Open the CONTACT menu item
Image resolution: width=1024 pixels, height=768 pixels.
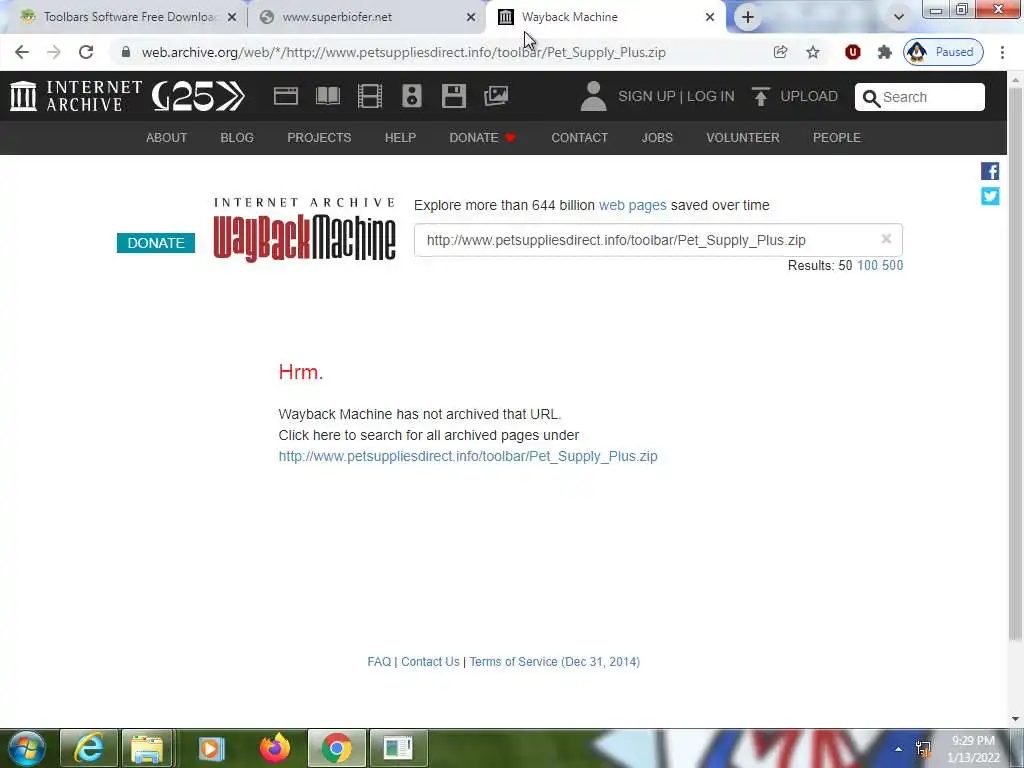pos(579,138)
